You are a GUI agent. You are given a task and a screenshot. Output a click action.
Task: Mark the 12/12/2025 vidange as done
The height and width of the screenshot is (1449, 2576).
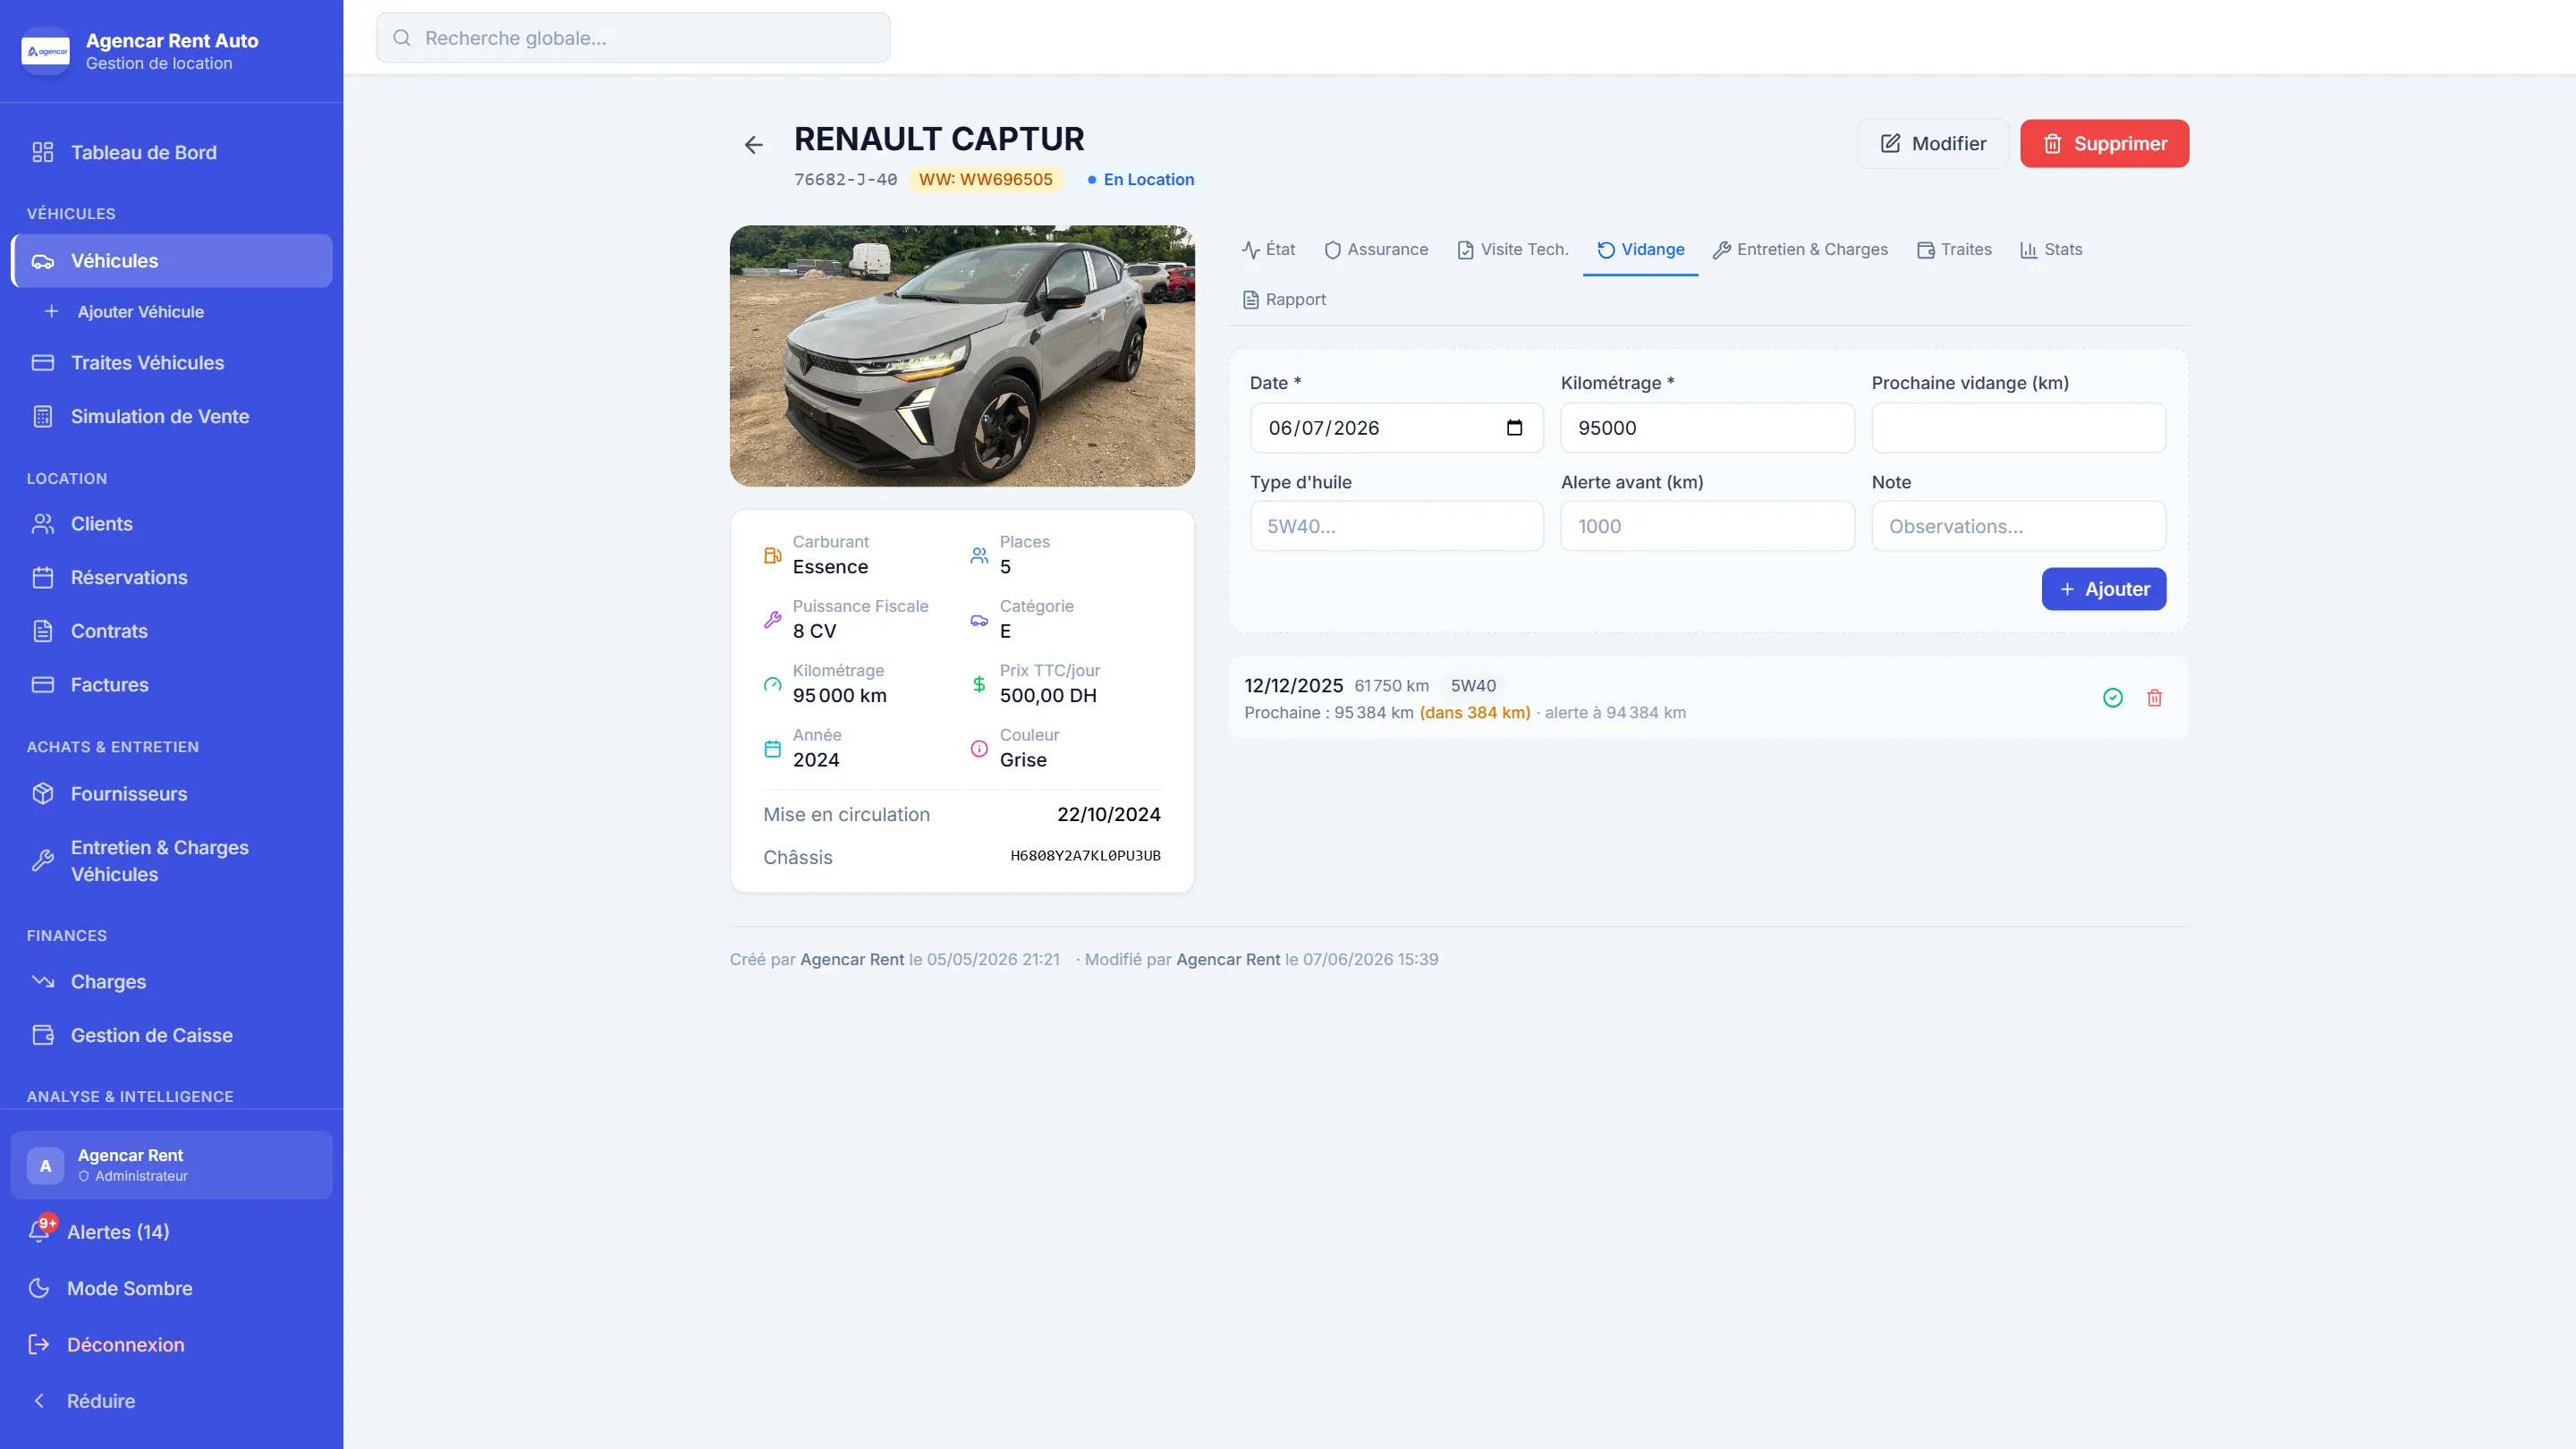point(2113,698)
